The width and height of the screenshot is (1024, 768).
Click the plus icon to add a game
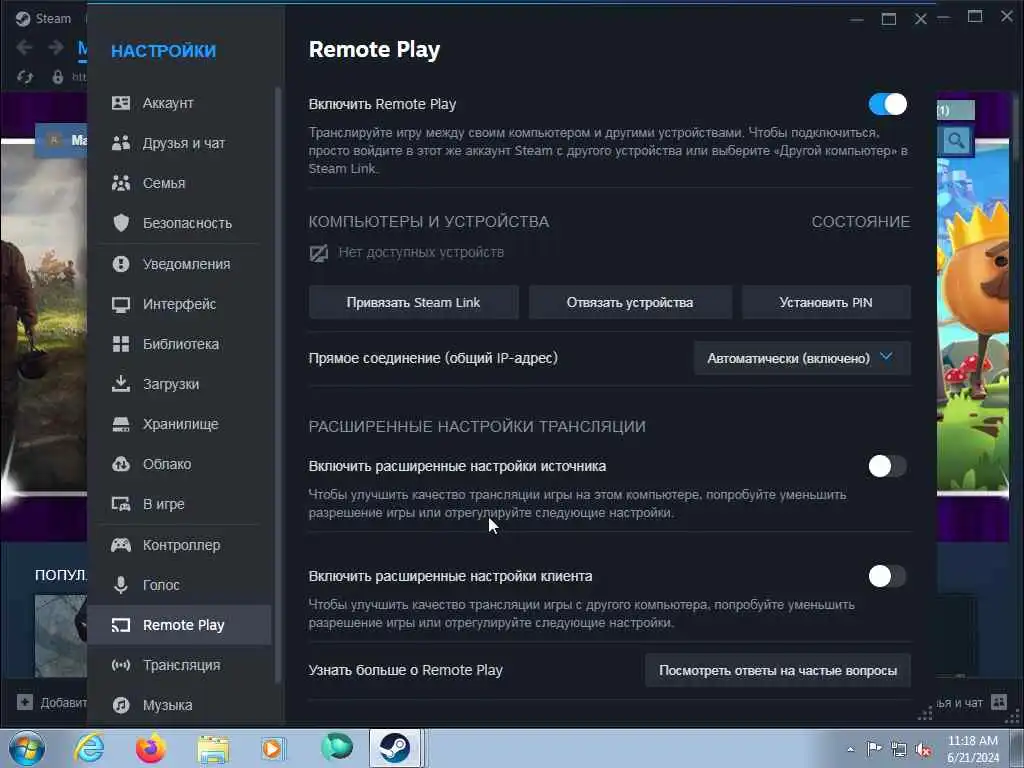pyautogui.click(x=25, y=702)
